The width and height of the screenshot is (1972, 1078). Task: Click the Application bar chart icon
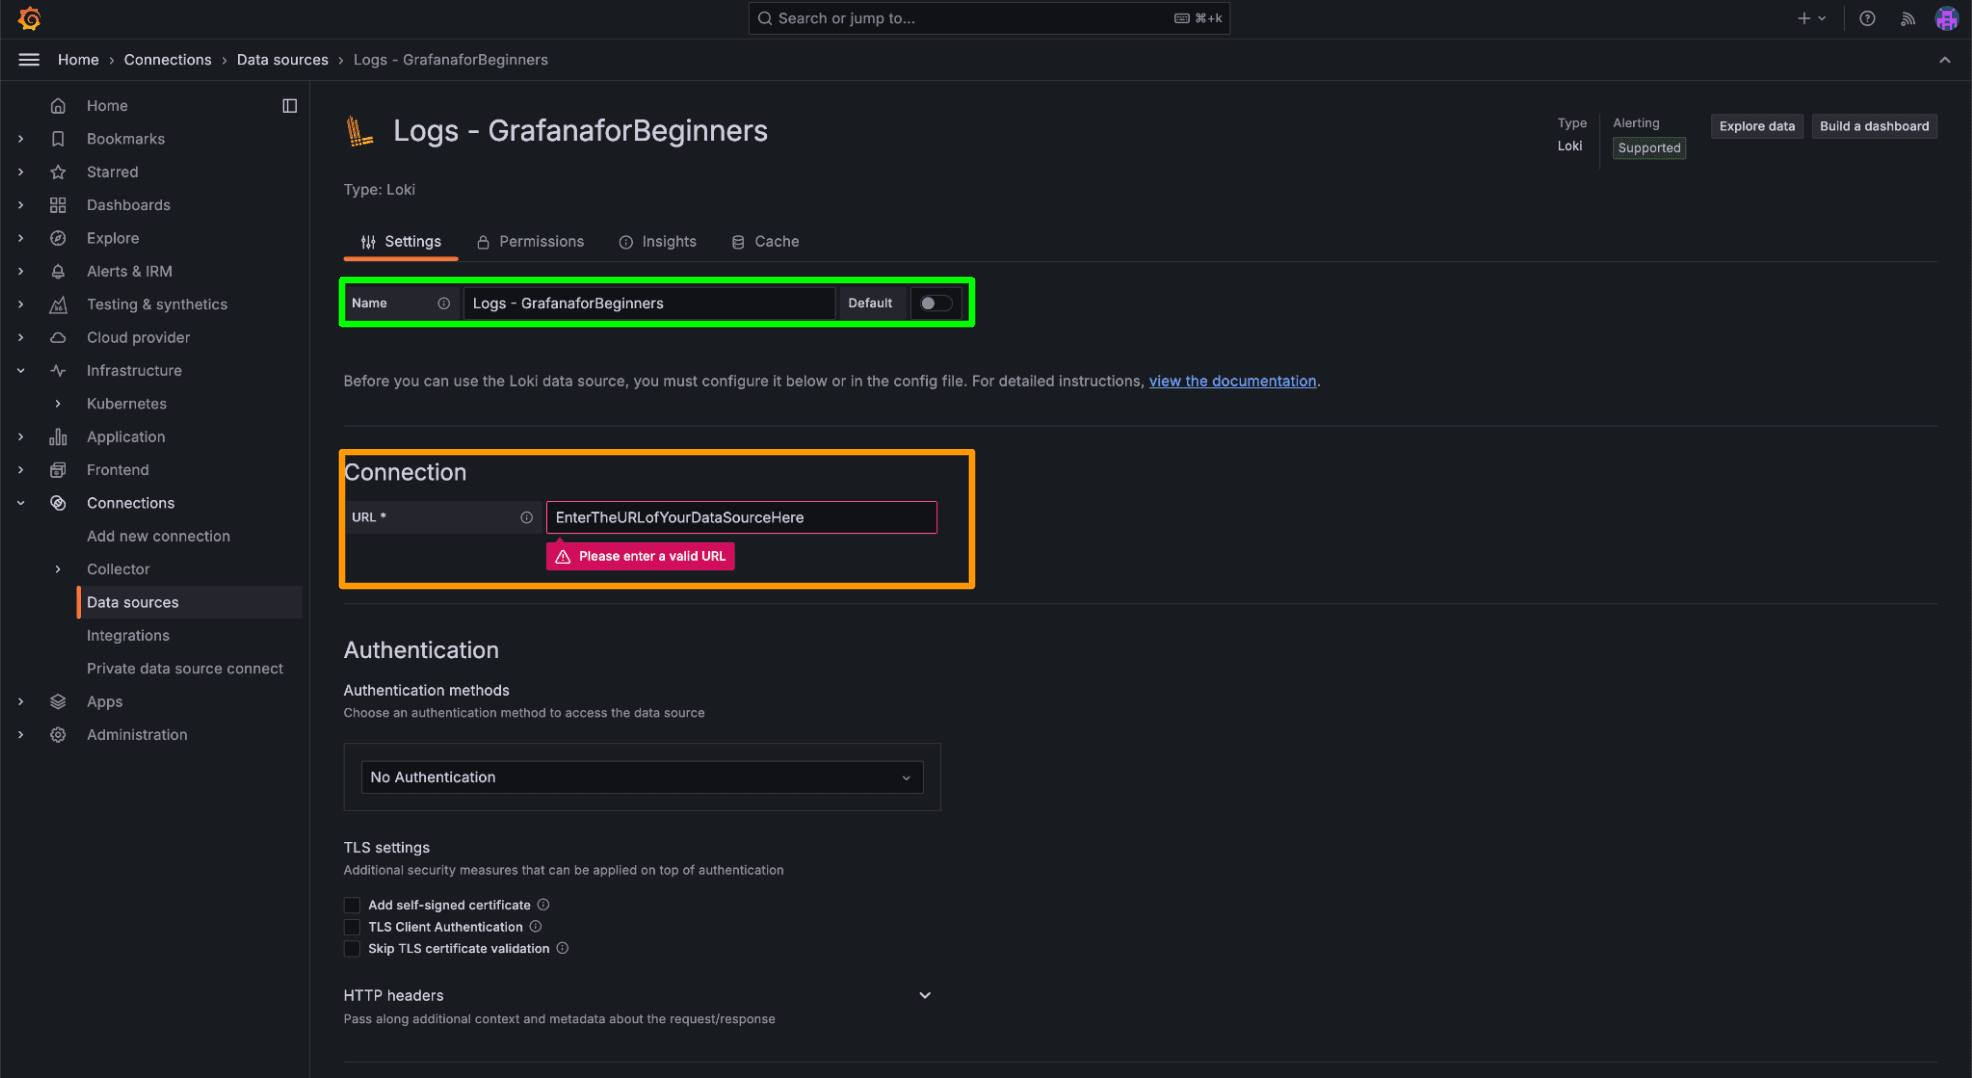(x=58, y=436)
